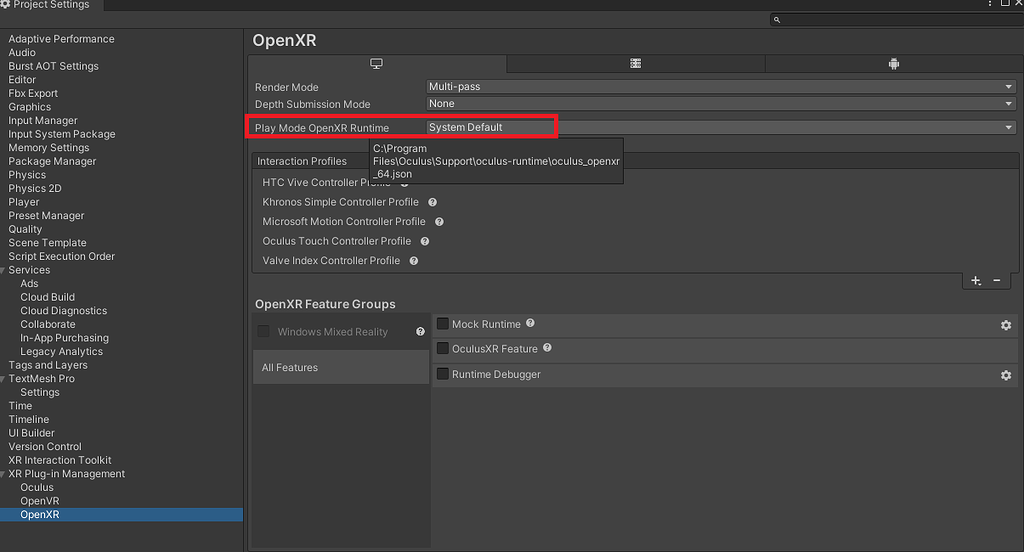Click the settings search field
1024x552 pixels.
895,20
